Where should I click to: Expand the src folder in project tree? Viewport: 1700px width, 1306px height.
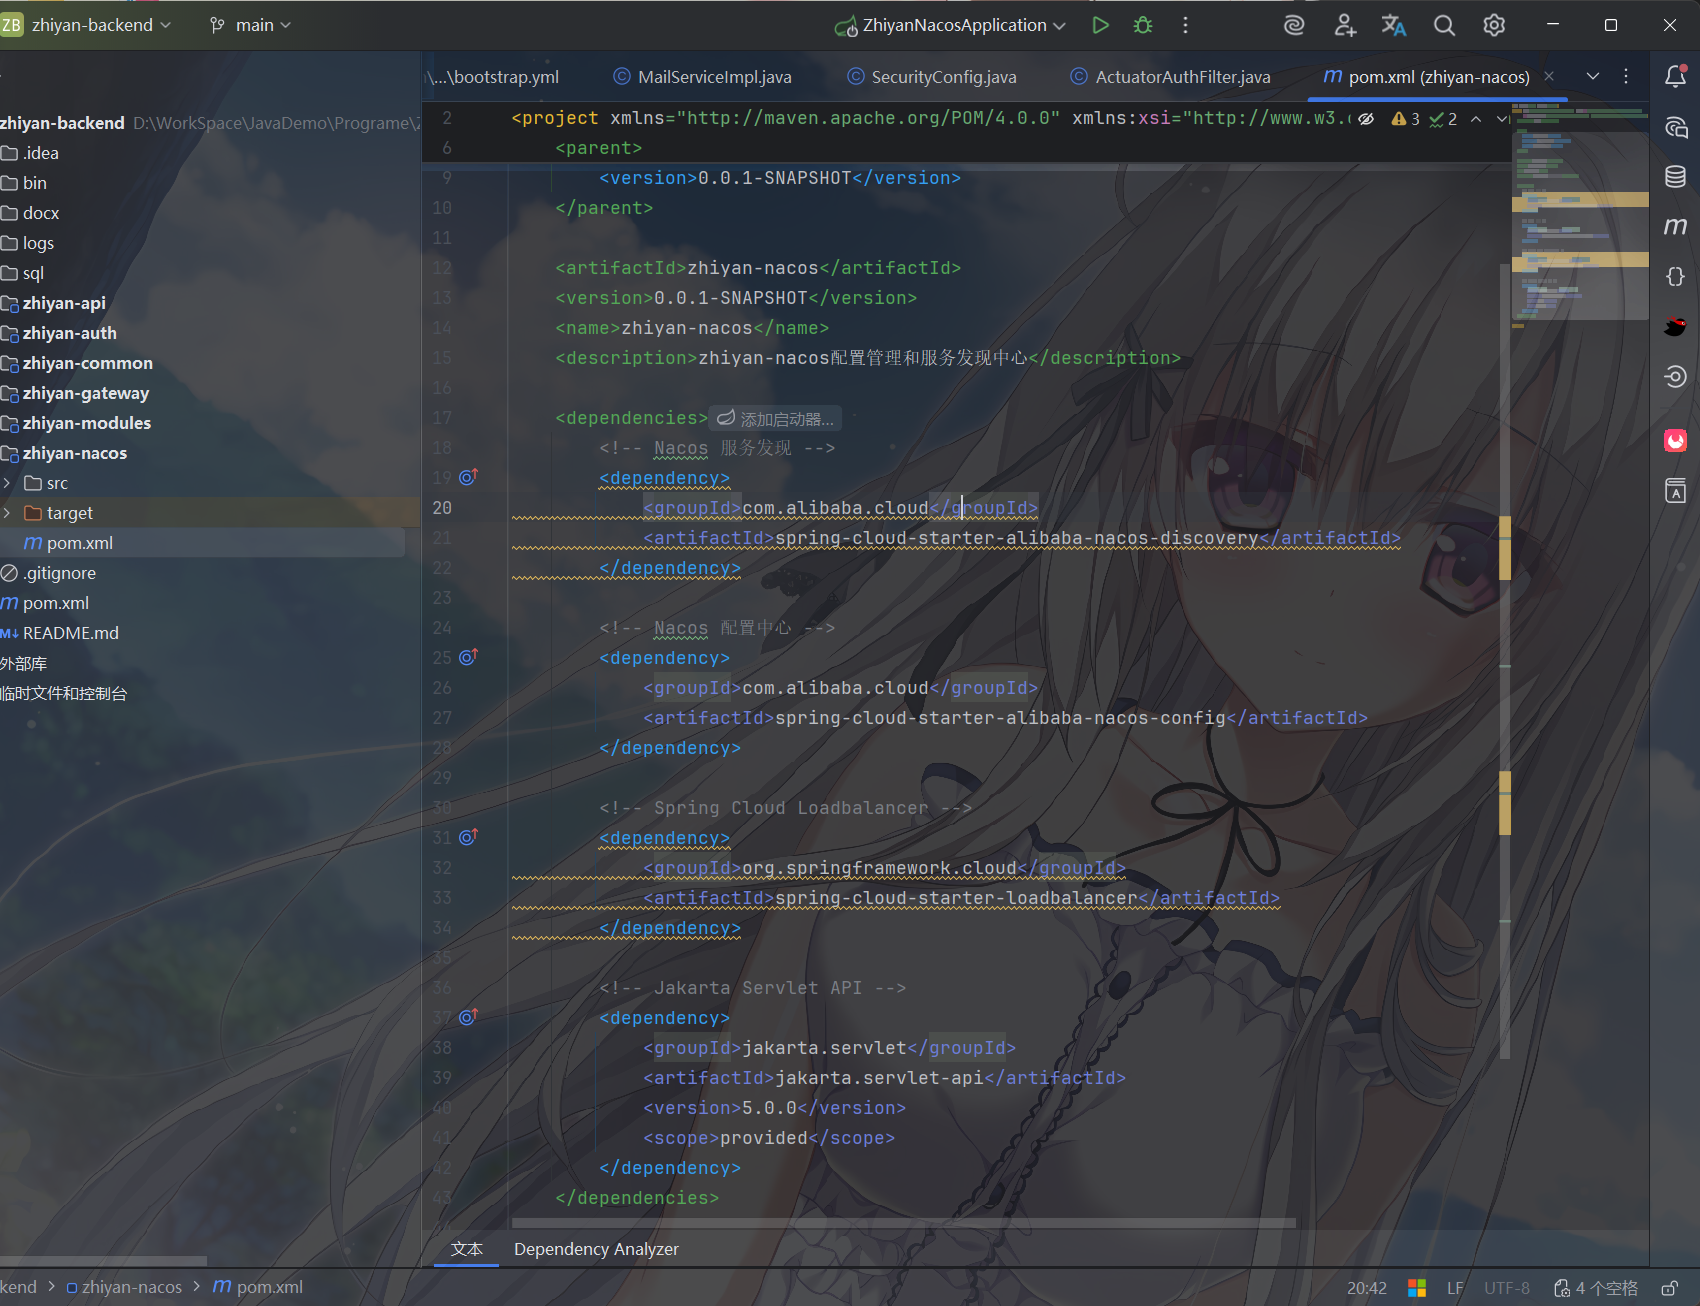pyautogui.click(x=8, y=483)
